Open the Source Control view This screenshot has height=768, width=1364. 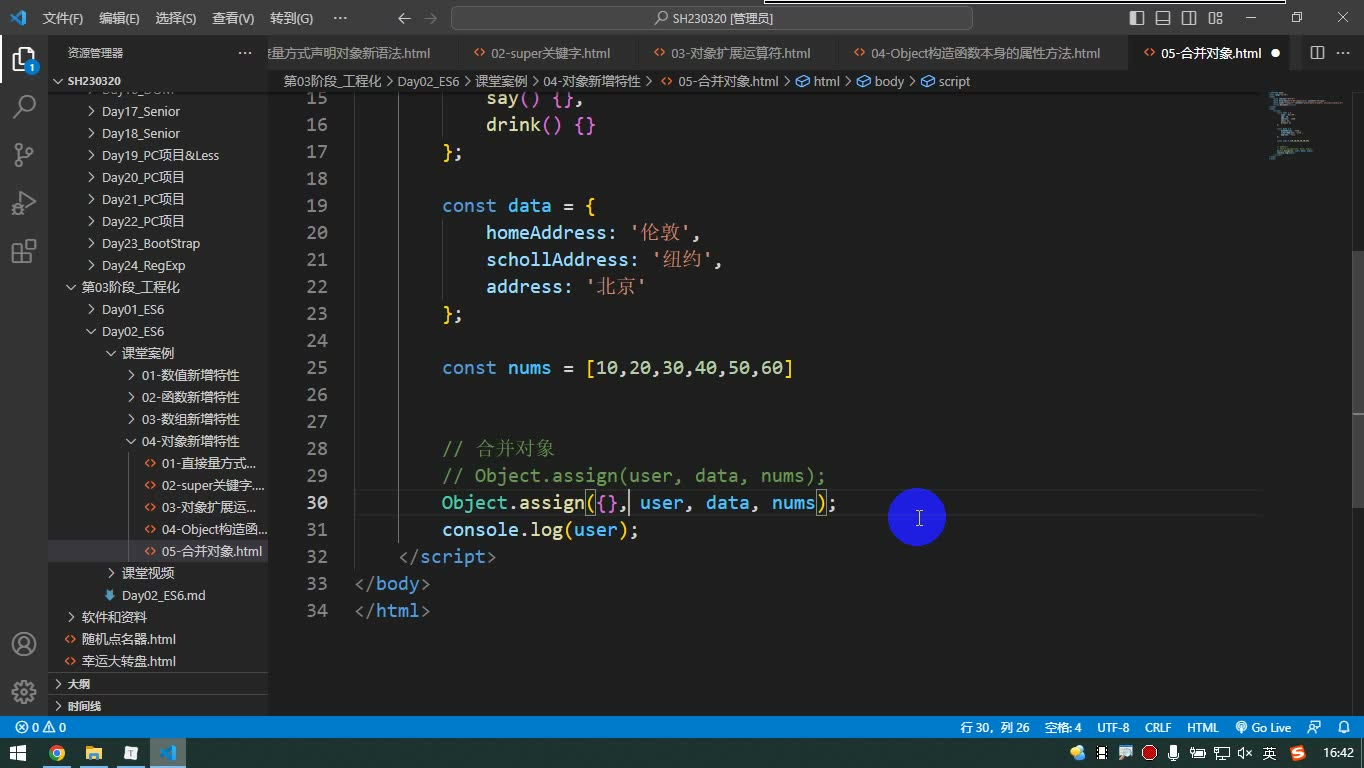coord(24,154)
